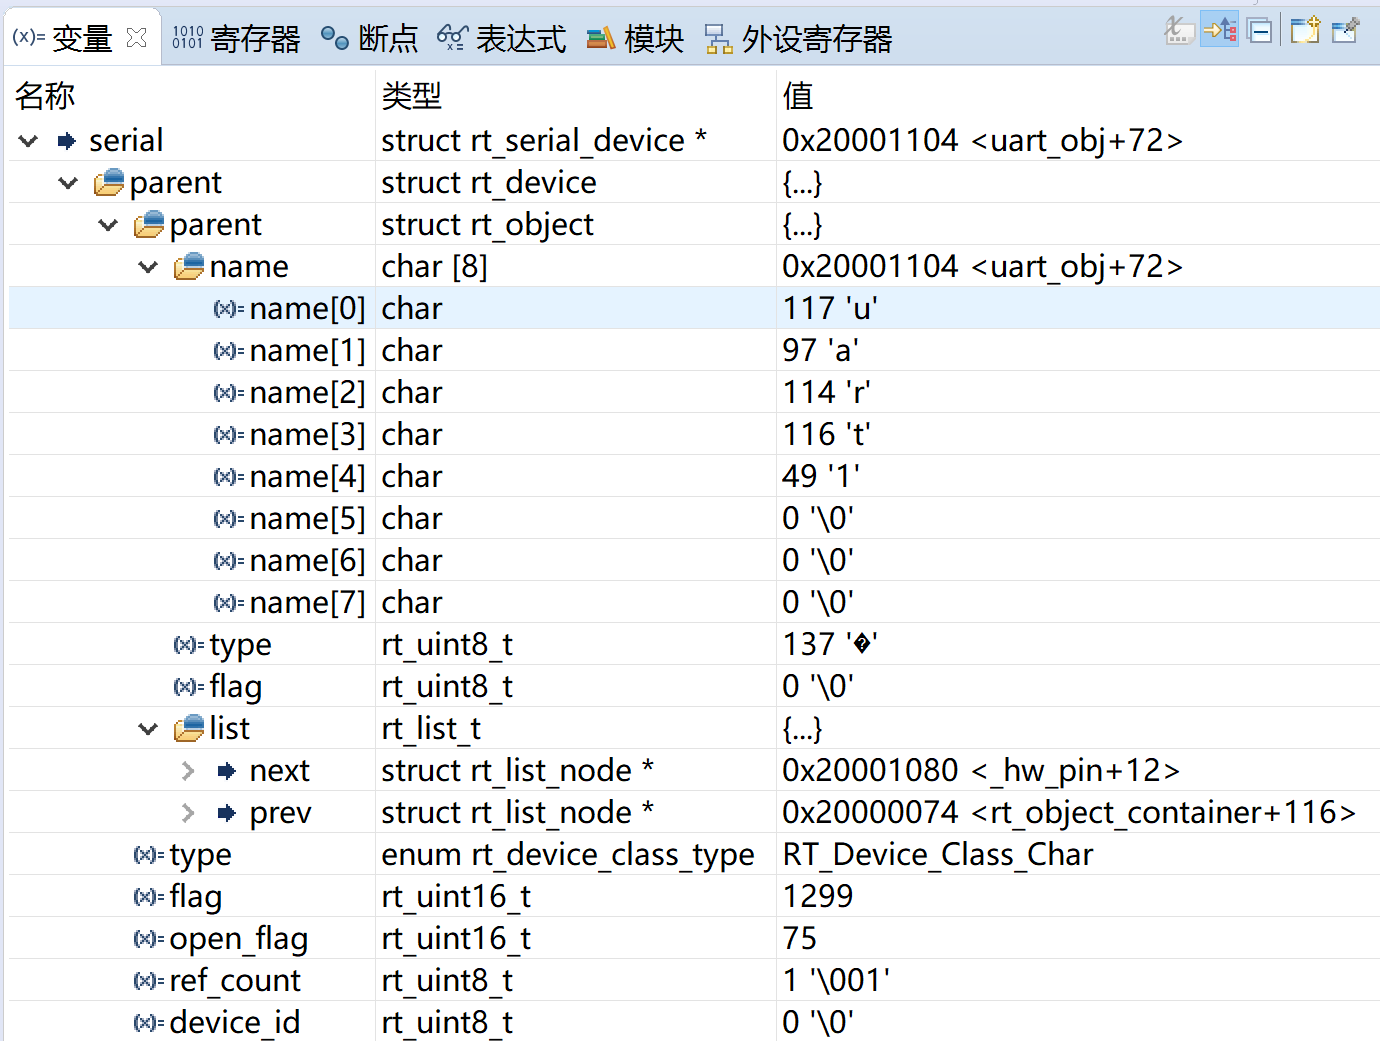
Task: Click the Peripheral Registers icon beside 外设寄存器
Action: (x=718, y=36)
